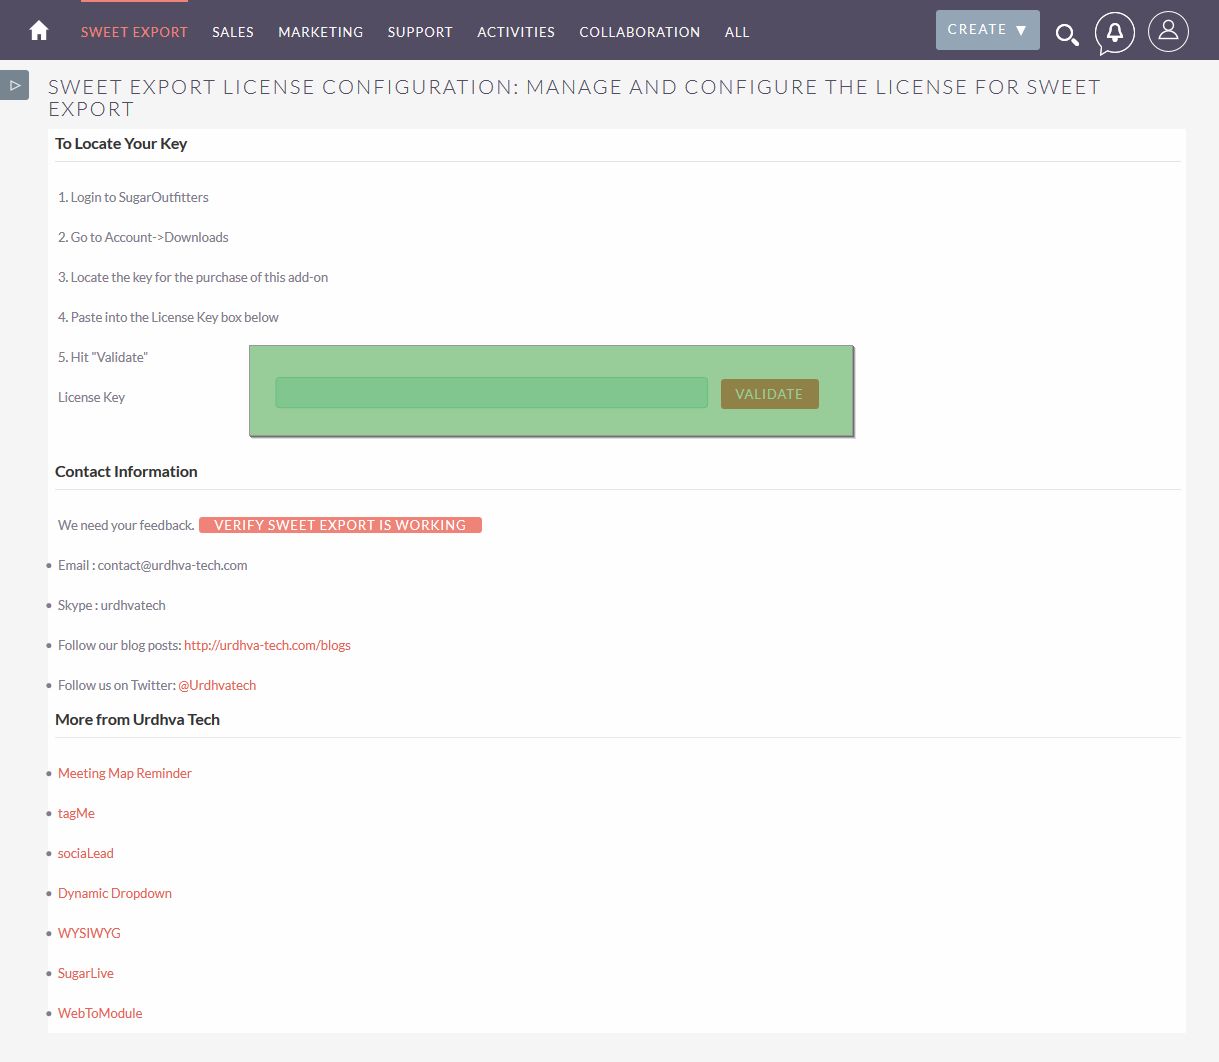Viewport: 1219px width, 1062px height.
Task: Click the 'To Locate Your Key' heading
Action: (x=121, y=143)
